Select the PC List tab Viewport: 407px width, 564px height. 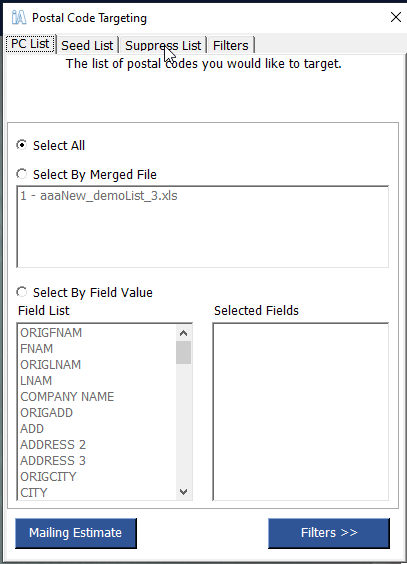coord(30,44)
